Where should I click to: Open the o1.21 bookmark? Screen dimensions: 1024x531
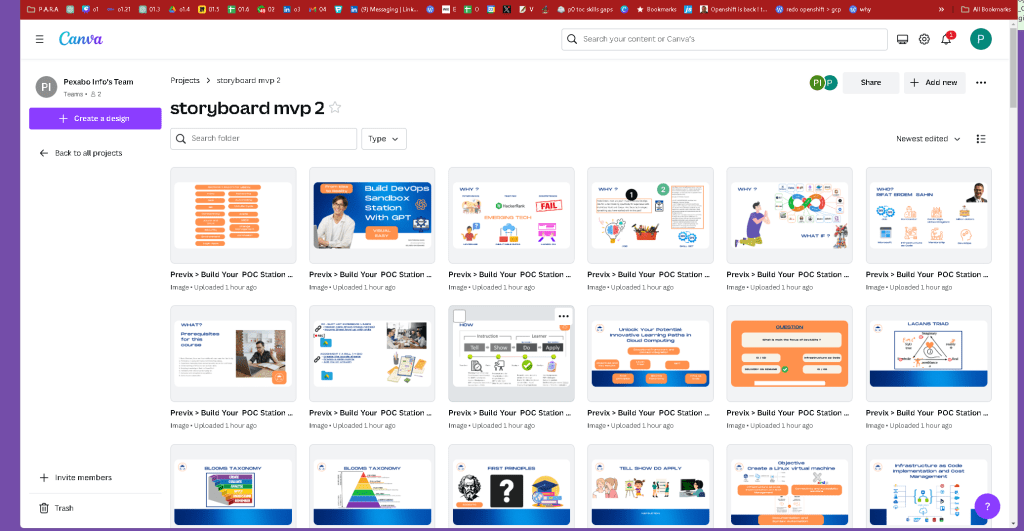[119, 9]
